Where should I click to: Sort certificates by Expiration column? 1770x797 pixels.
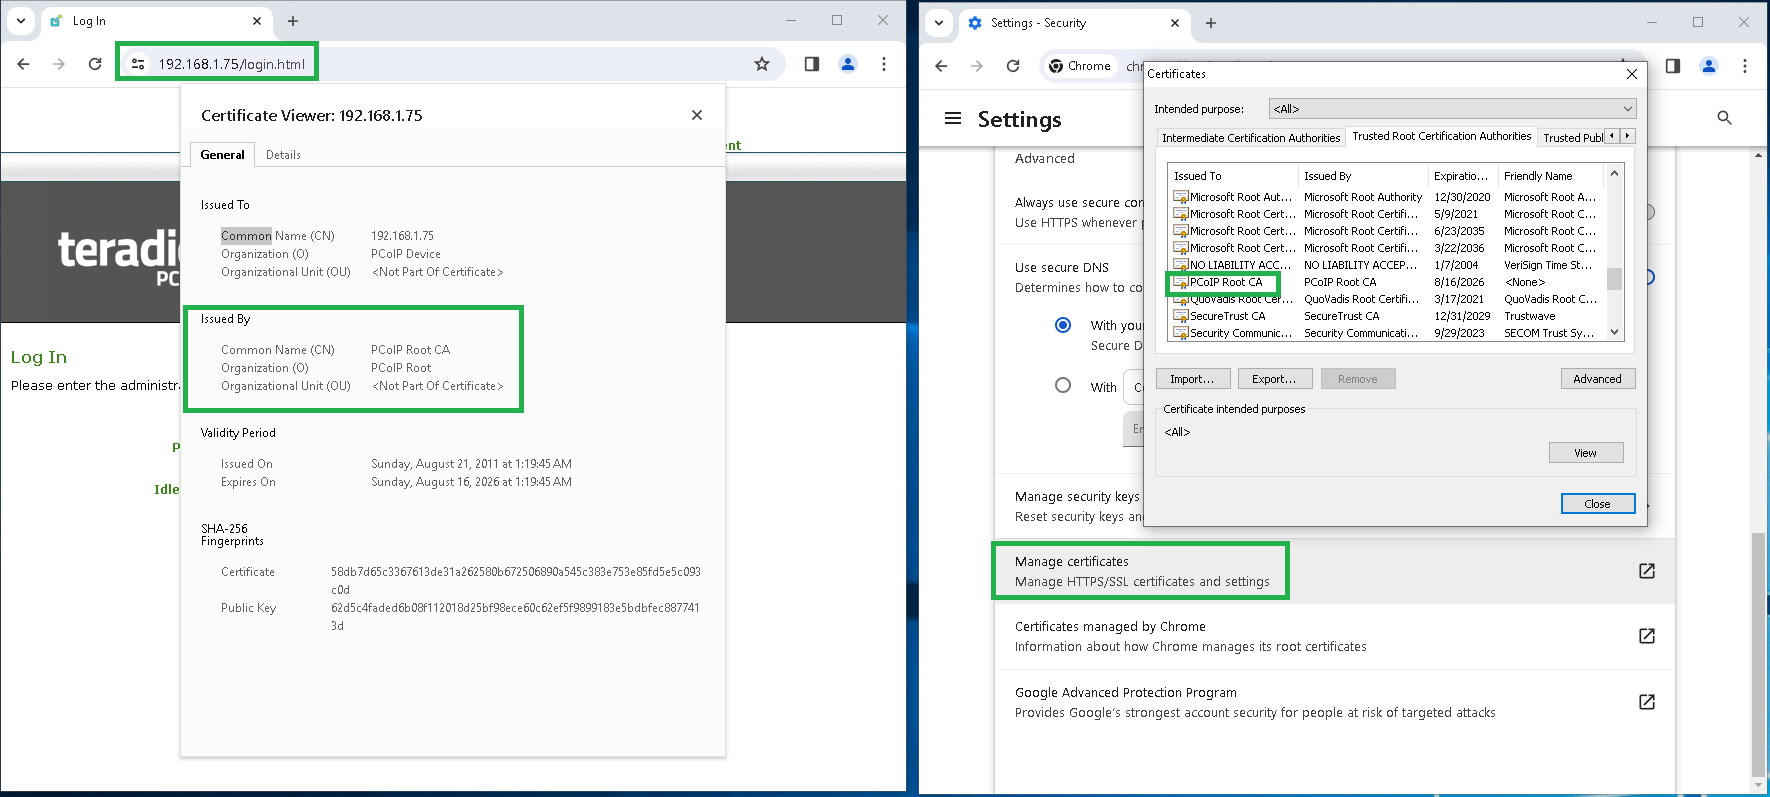point(1464,176)
